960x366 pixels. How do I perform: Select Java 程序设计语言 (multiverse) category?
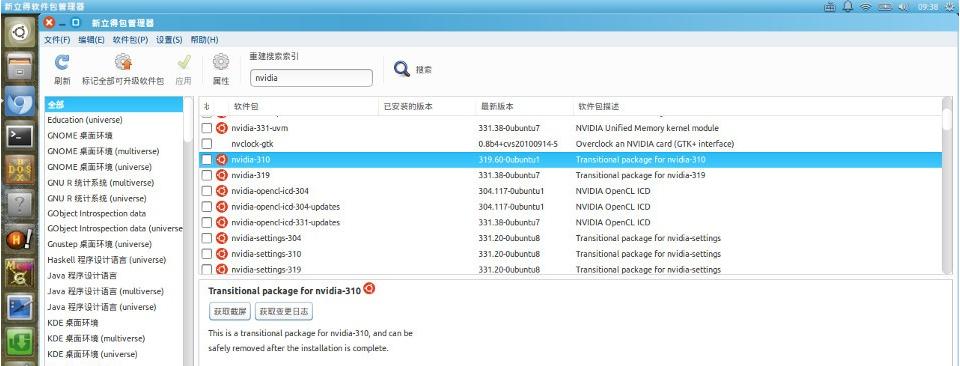(114, 291)
